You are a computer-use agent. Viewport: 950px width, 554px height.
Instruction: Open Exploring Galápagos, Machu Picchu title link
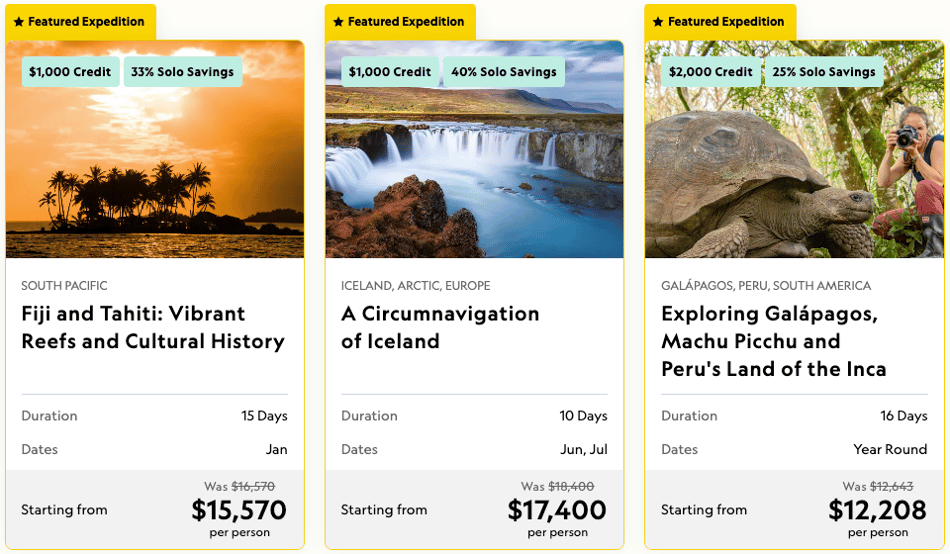(774, 341)
